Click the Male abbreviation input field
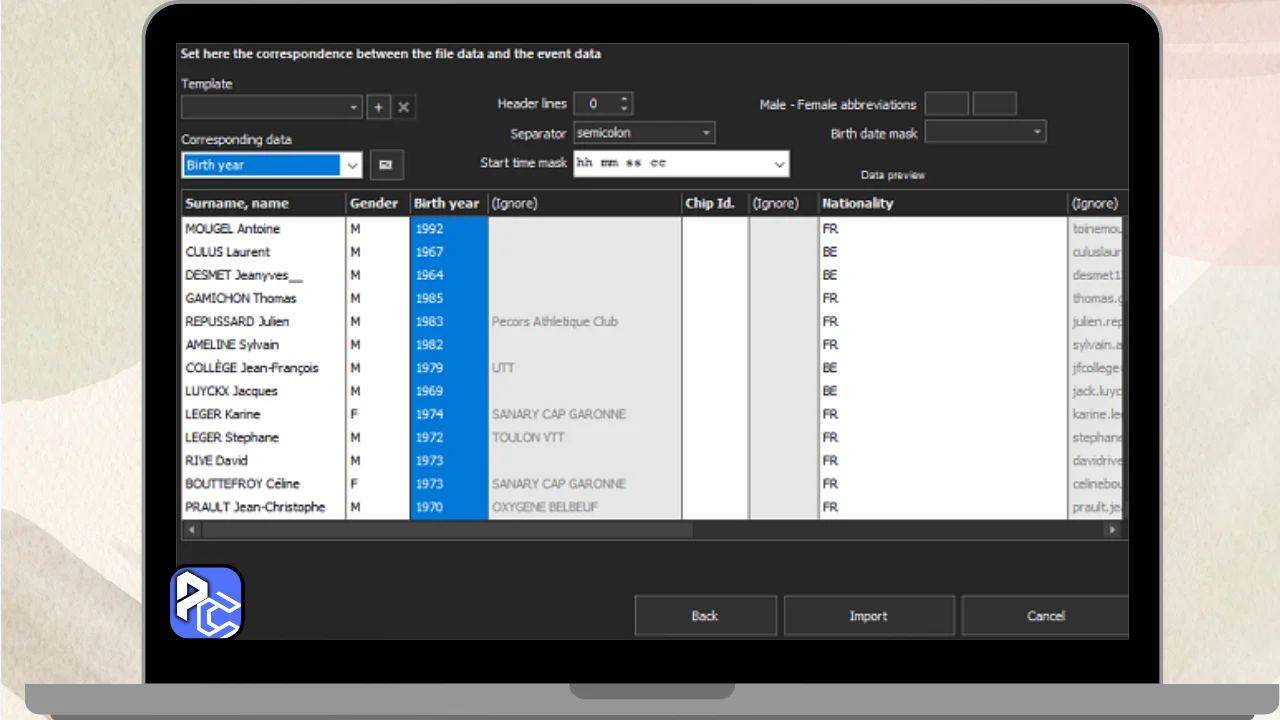This screenshot has height=720, width=1280. tap(946, 104)
